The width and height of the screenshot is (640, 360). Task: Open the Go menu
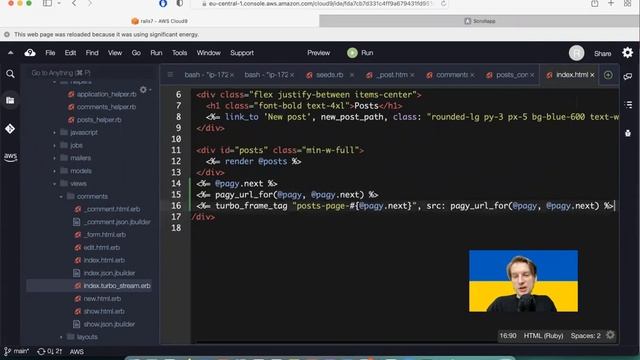(x=136, y=53)
